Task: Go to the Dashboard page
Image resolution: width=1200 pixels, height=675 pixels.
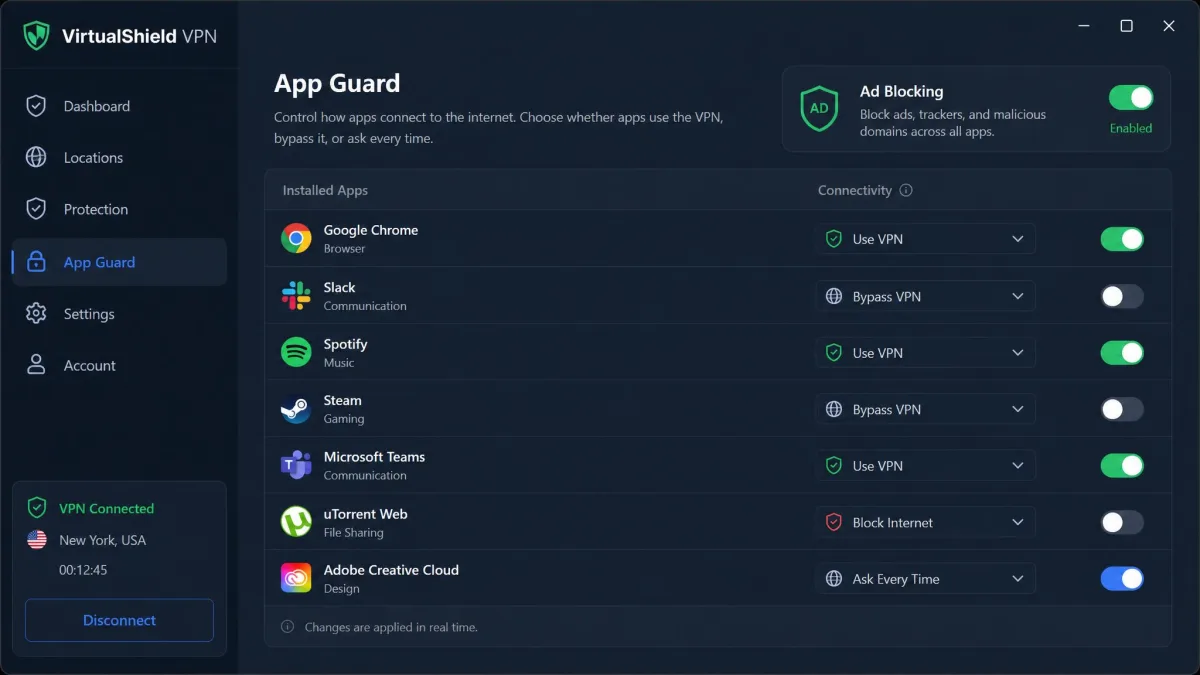Action: [x=119, y=106]
